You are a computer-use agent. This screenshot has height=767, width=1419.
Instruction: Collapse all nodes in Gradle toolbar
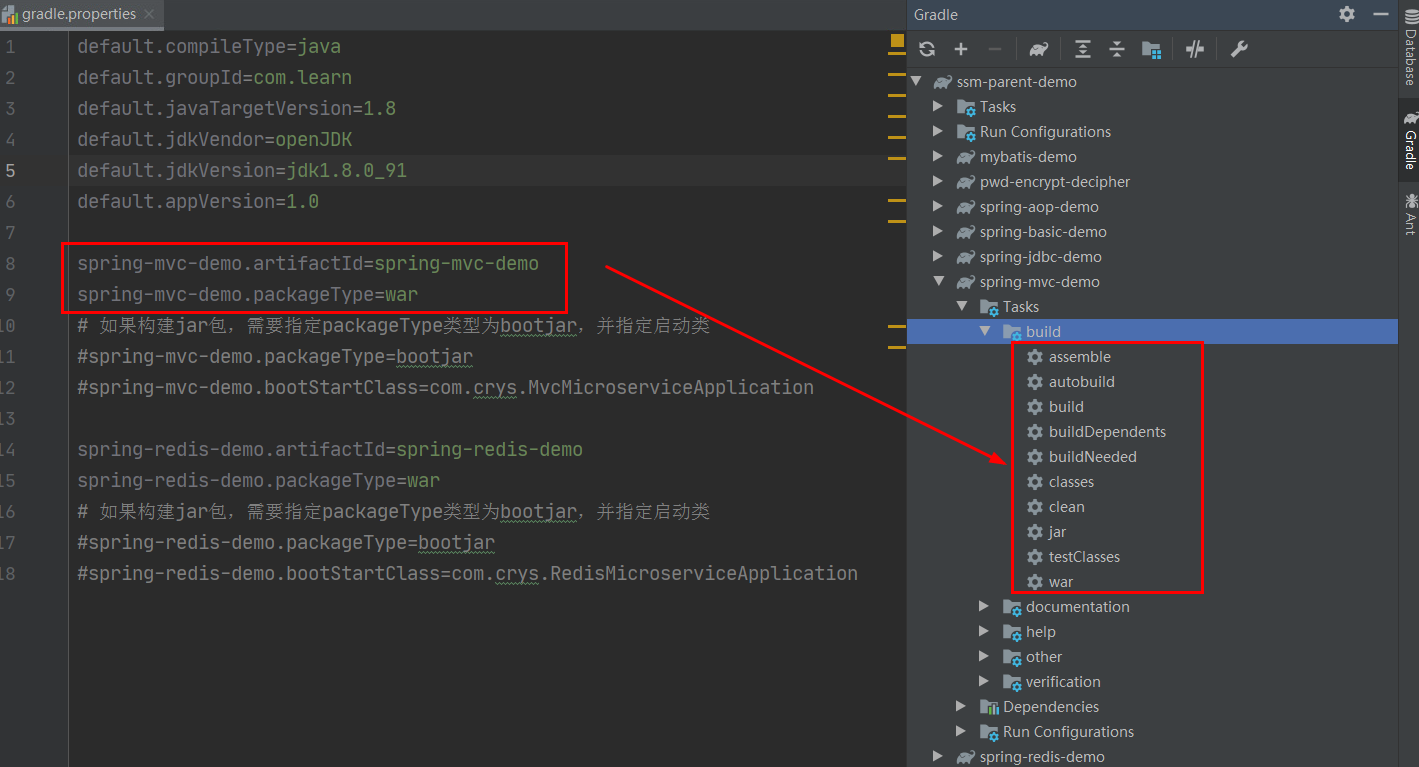click(x=1117, y=49)
